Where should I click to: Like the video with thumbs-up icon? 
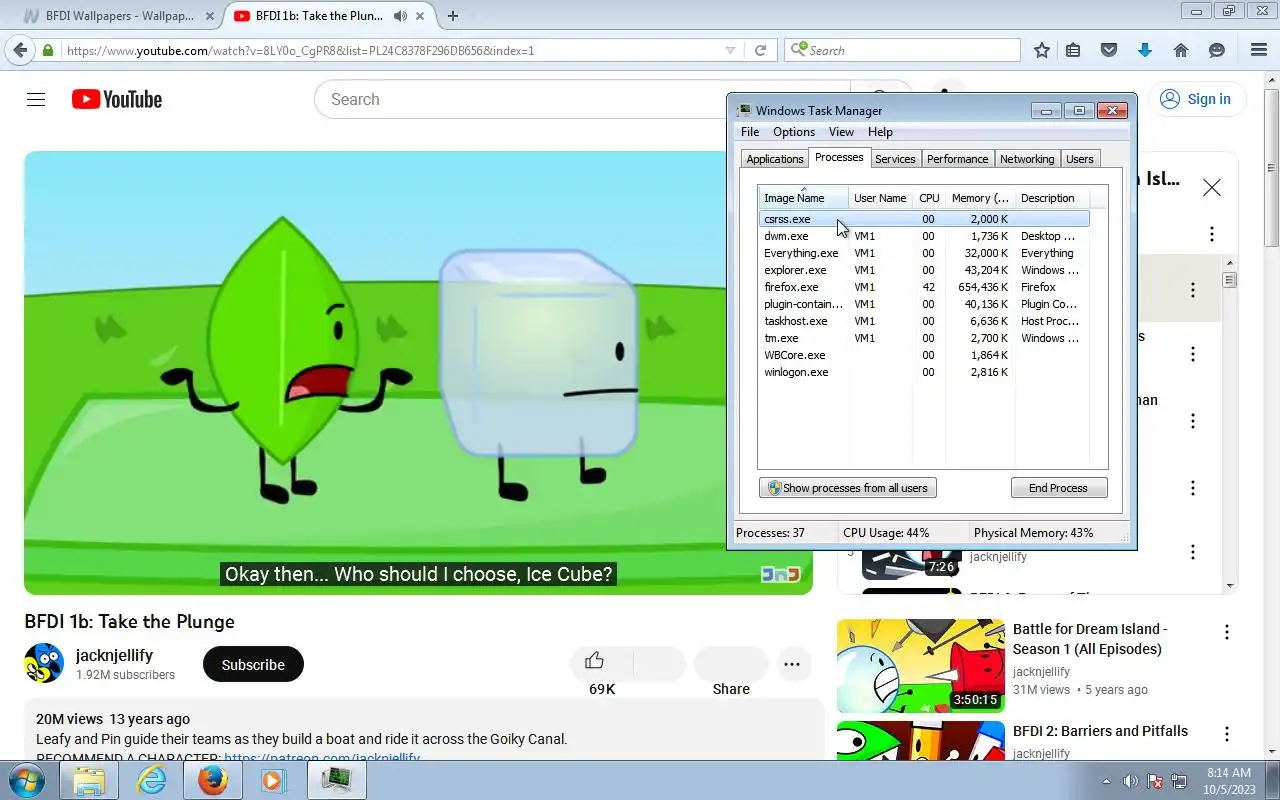(595, 660)
